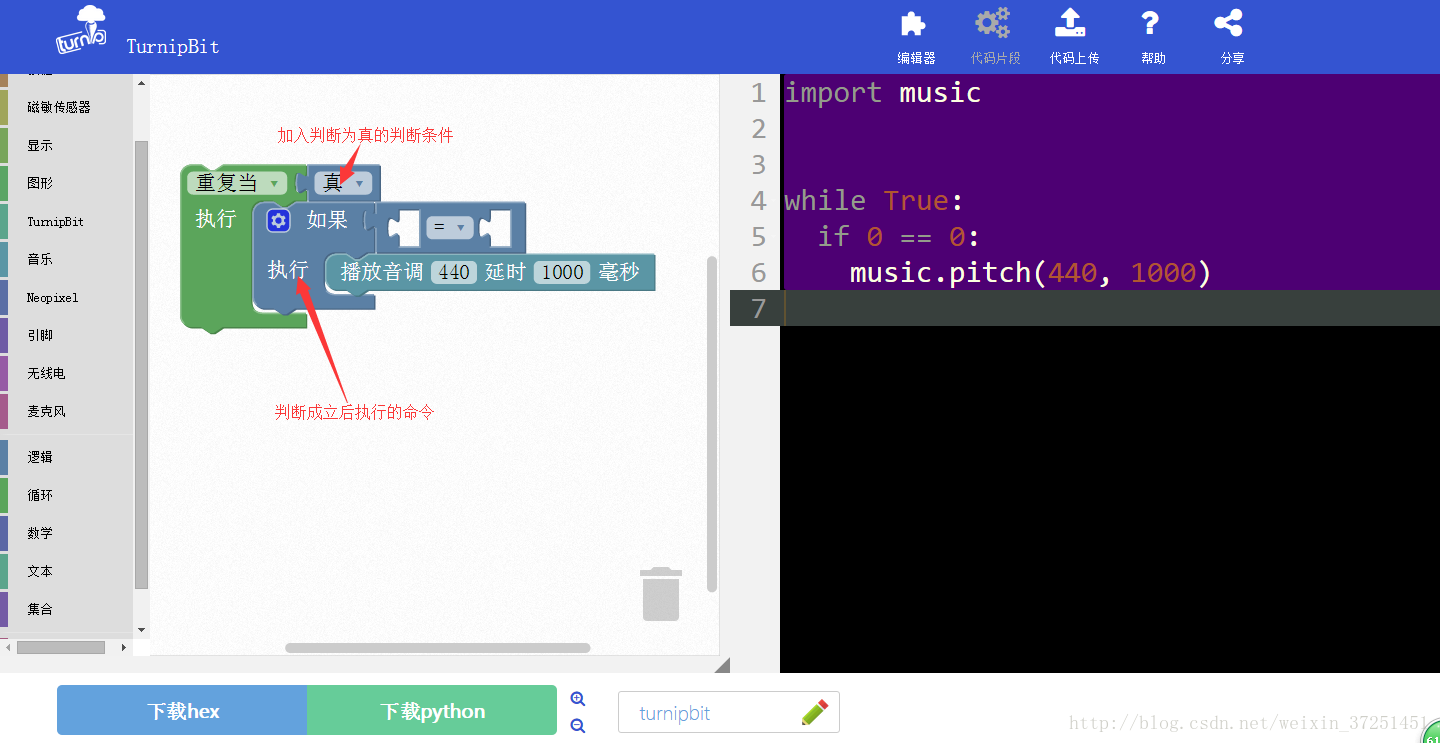Click the turnipbit filename field

(x=728, y=712)
